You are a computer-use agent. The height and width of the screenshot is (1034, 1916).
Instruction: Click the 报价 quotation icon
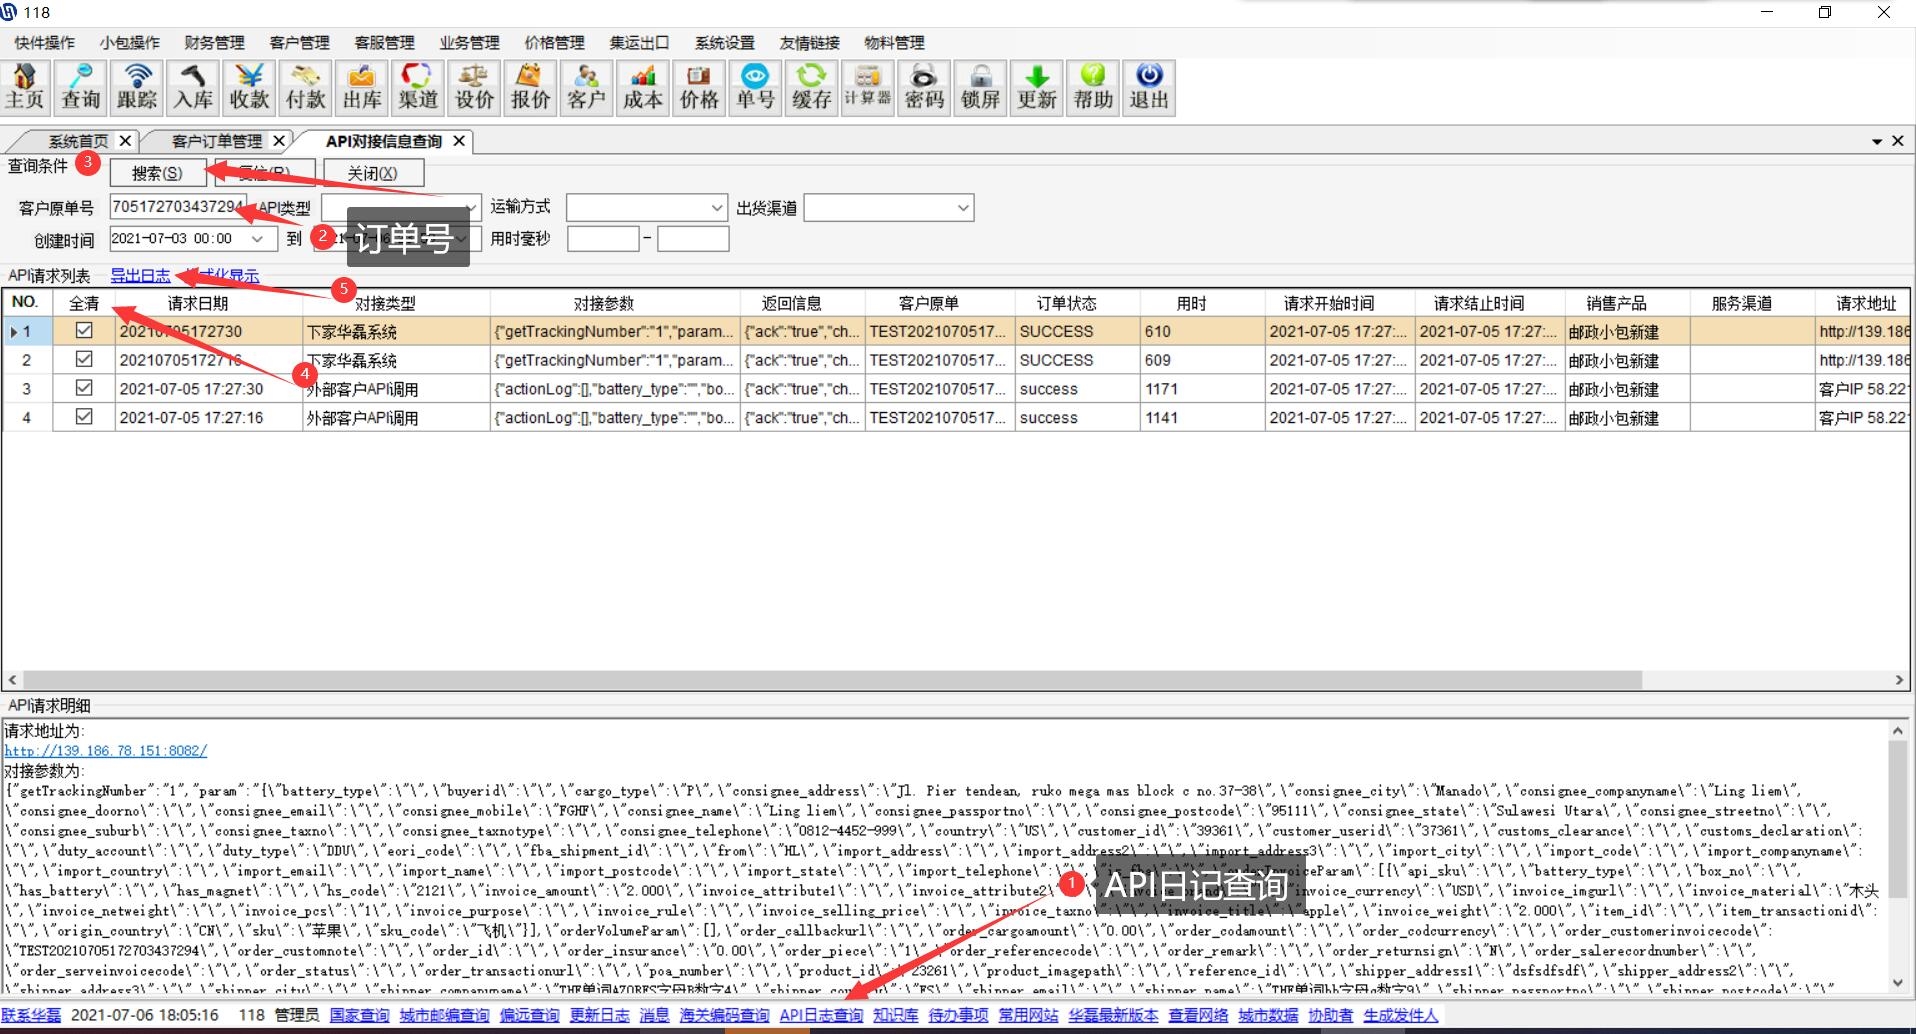pos(530,87)
